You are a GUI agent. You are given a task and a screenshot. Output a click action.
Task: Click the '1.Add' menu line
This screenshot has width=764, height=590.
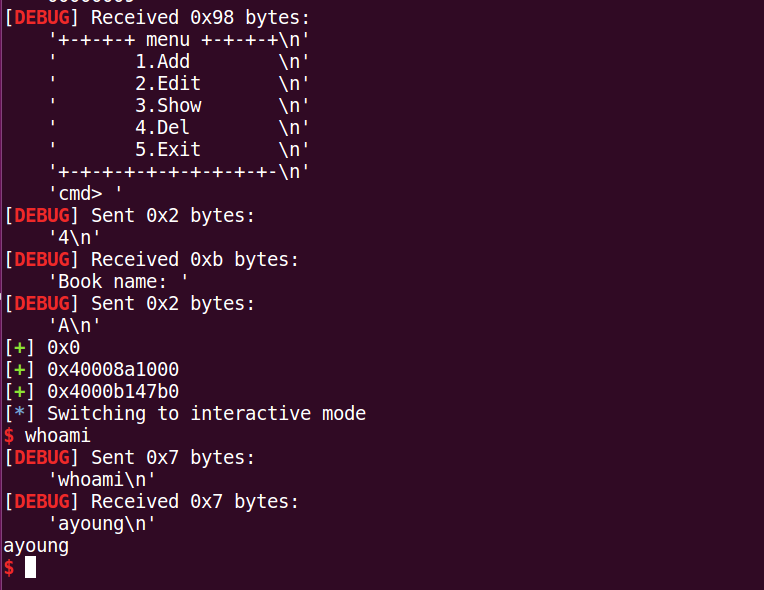point(162,62)
